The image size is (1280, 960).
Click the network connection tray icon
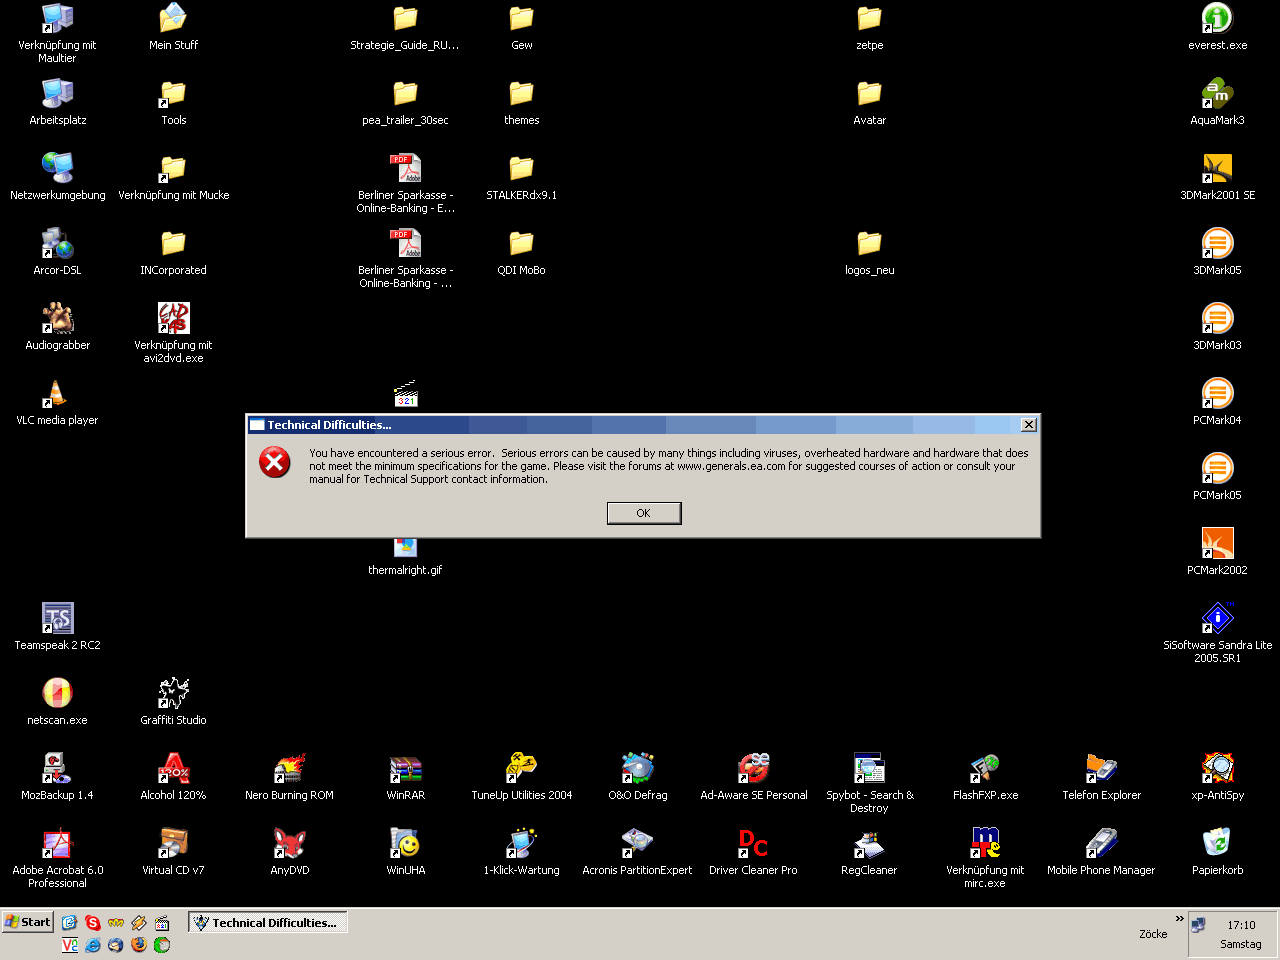pos(1199,925)
